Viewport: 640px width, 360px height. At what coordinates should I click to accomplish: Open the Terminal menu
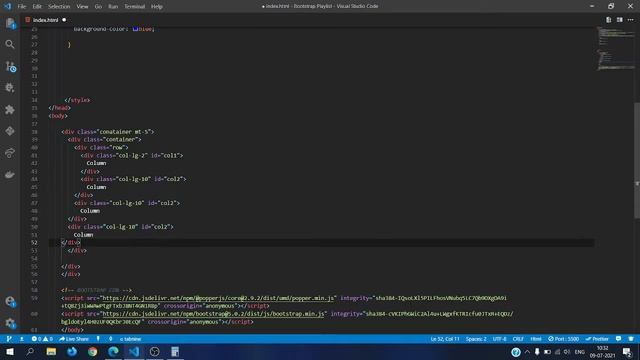point(134,7)
